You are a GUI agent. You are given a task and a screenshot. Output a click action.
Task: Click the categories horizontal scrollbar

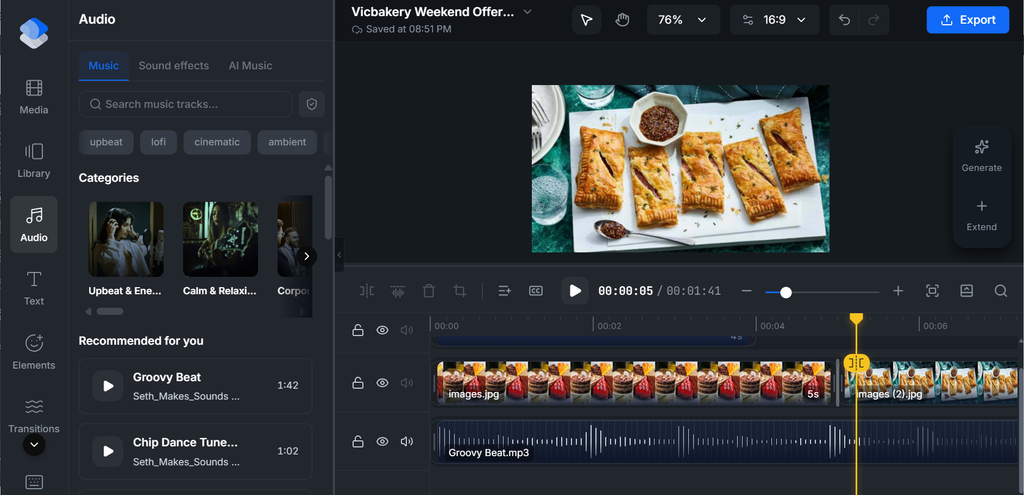click(x=110, y=311)
